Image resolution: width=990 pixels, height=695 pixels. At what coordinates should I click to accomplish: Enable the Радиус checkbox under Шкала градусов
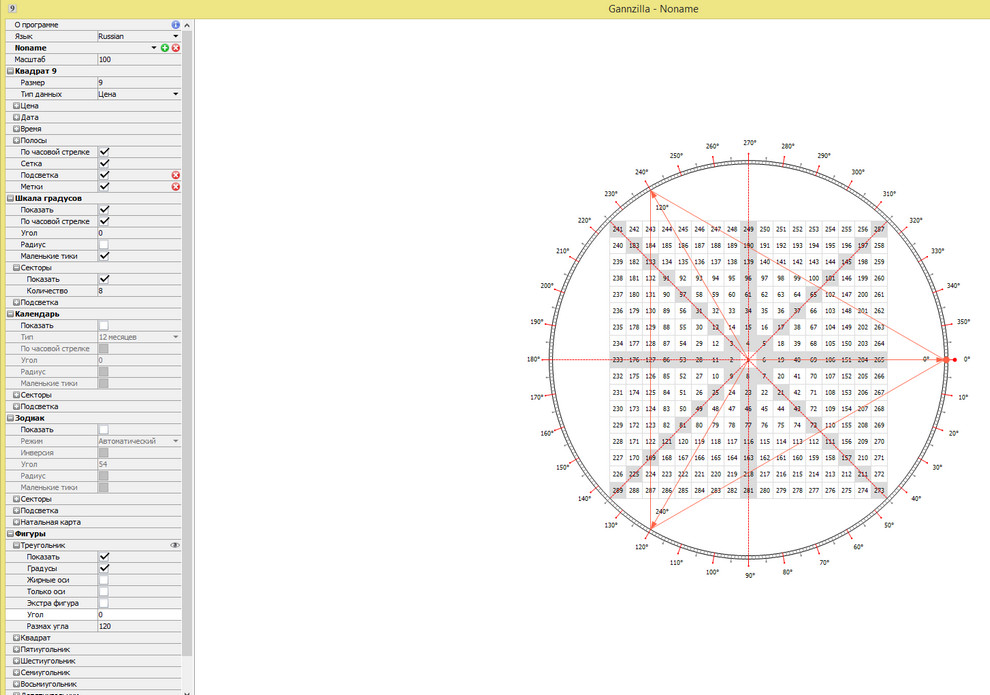[104, 244]
